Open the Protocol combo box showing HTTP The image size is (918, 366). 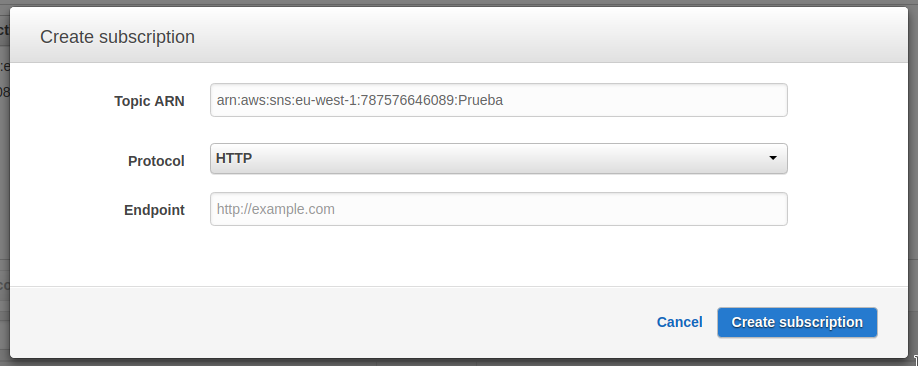coord(499,159)
